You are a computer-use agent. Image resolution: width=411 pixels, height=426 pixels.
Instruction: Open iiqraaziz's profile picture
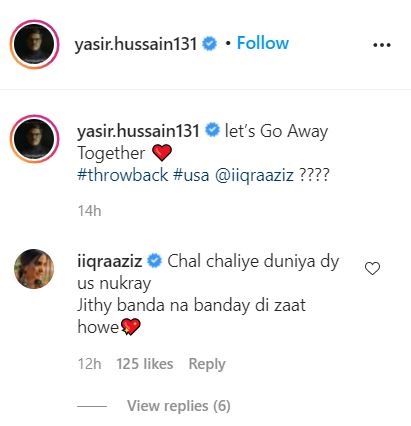[x=34, y=269]
